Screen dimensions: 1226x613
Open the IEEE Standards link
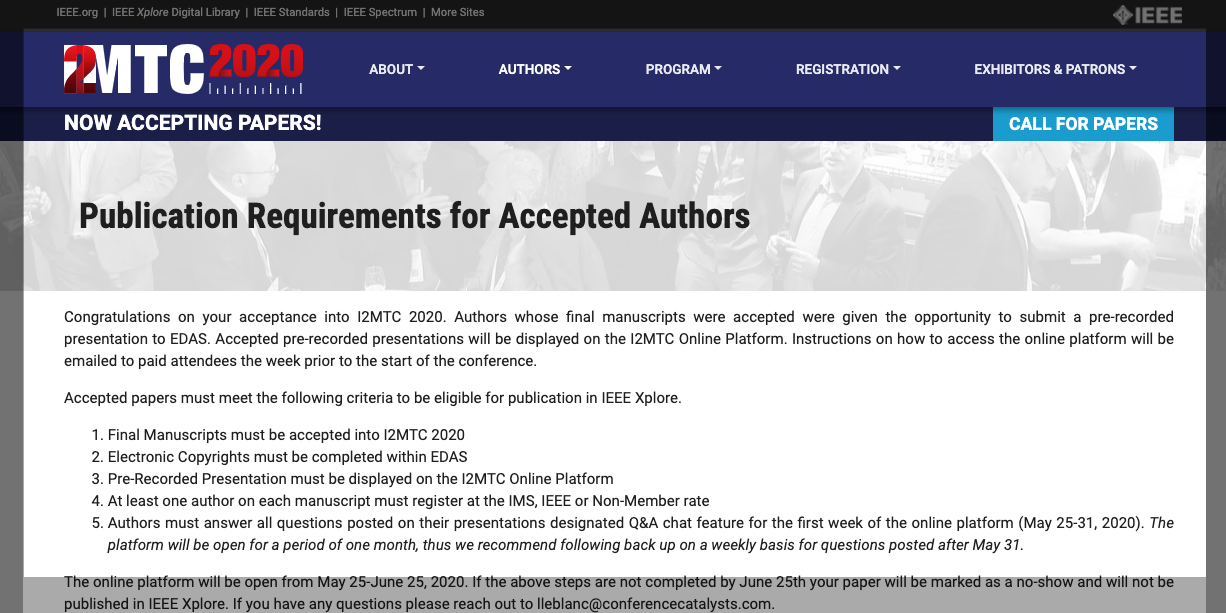coord(292,13)
